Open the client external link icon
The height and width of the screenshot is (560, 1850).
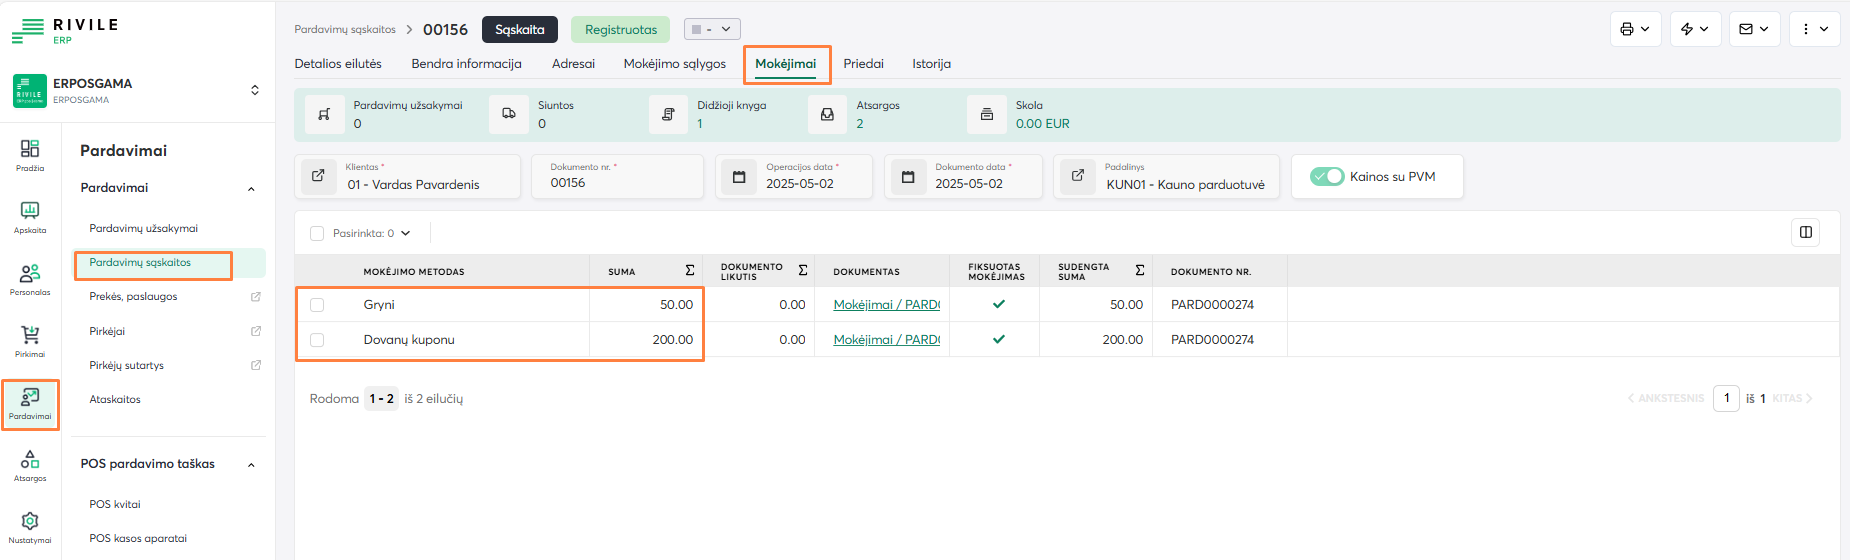[318, 176]
